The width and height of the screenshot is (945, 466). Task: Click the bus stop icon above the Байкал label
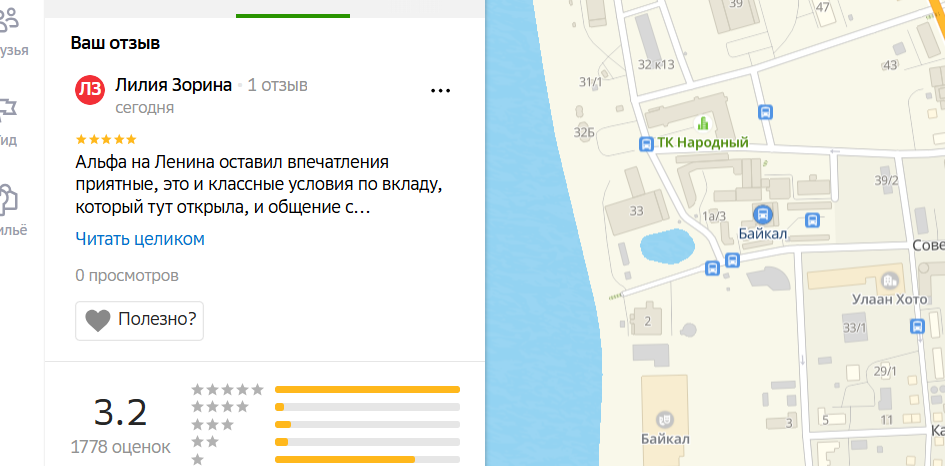click(764, 213)
